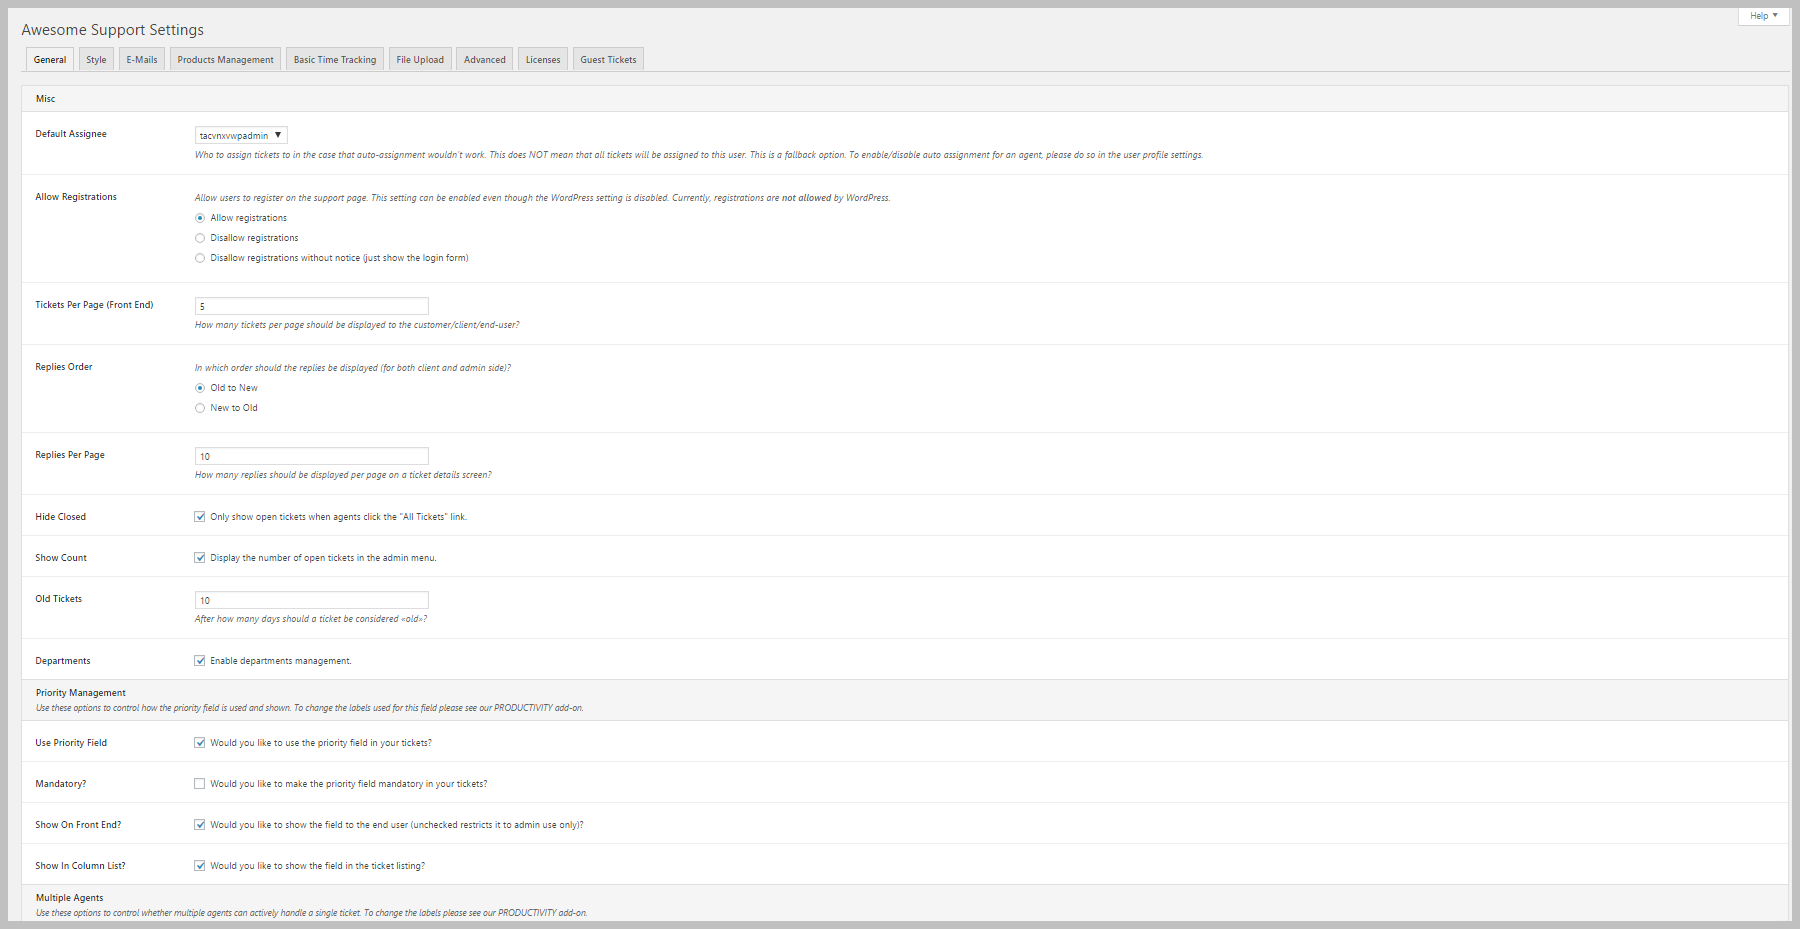1800x929 pixels.
Task: Enable the Mandatory priority field checkbox
Action: pyautogui.click(x=200, y=784)
